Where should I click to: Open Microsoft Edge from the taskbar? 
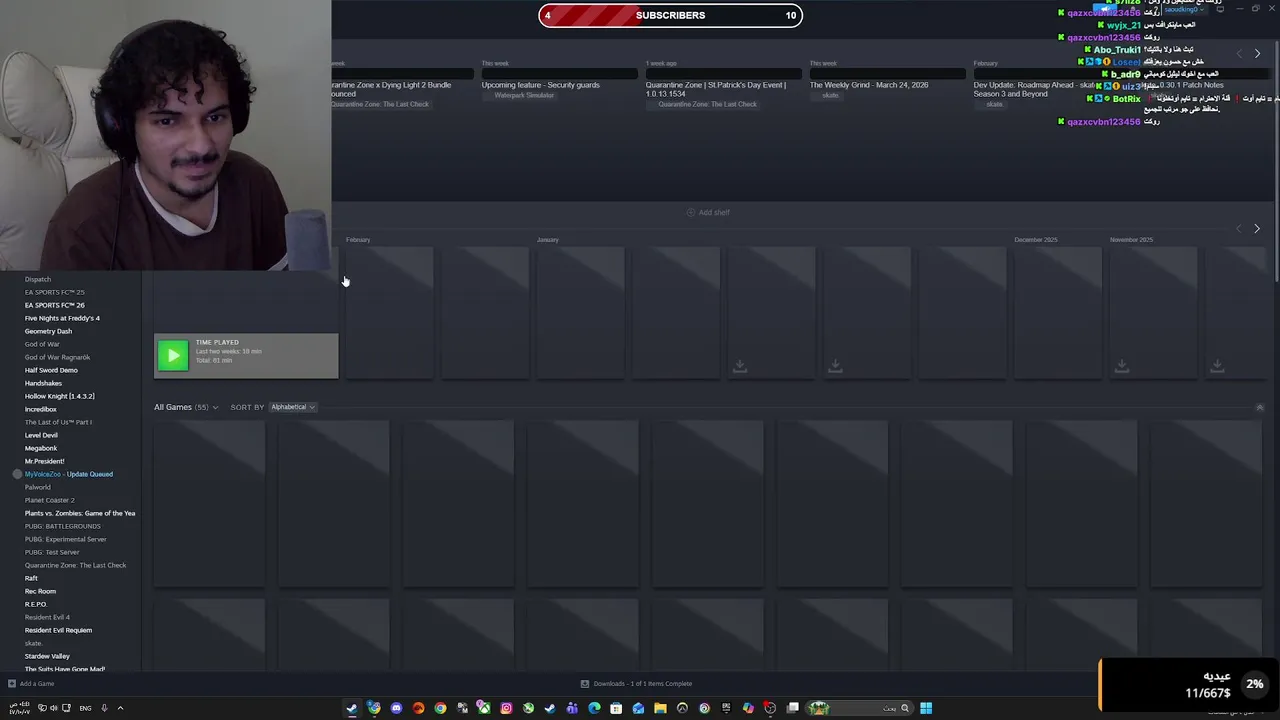pos(594,708)
